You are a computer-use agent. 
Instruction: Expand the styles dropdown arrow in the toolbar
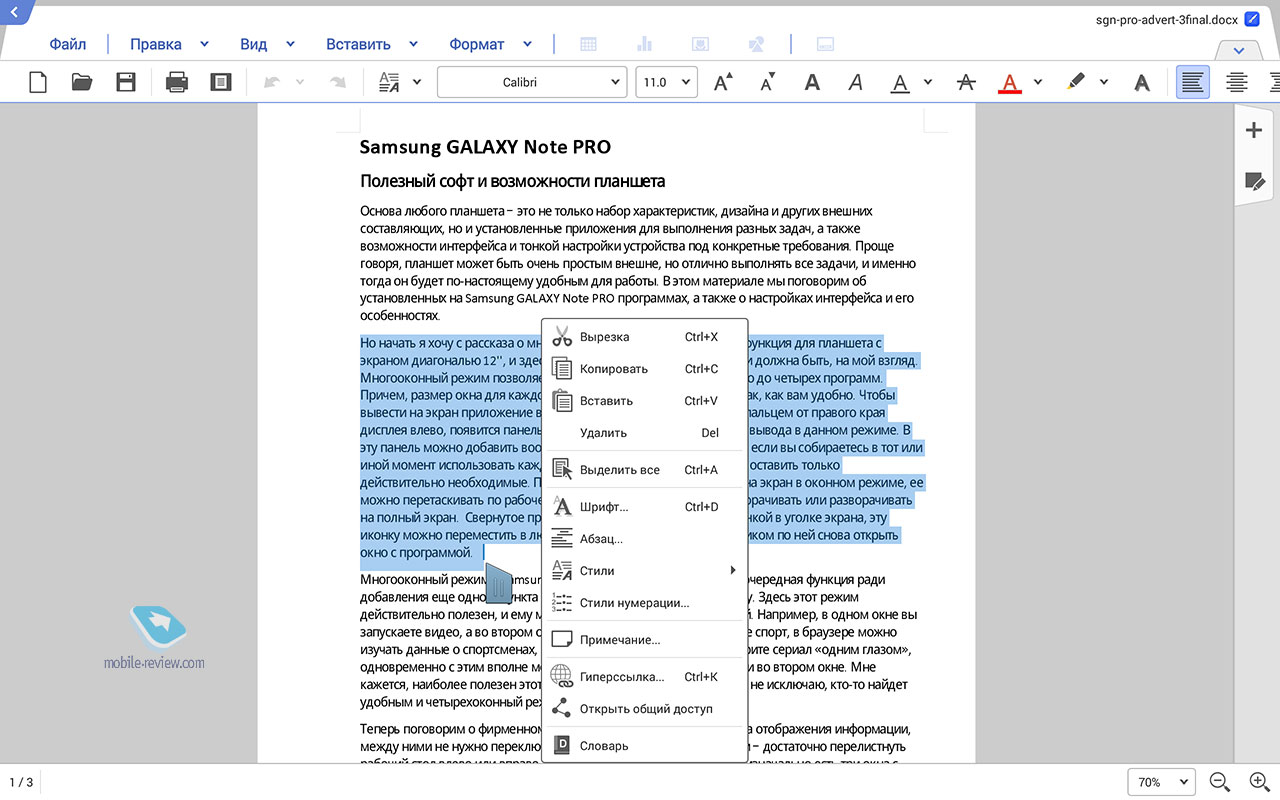(417, 82)
